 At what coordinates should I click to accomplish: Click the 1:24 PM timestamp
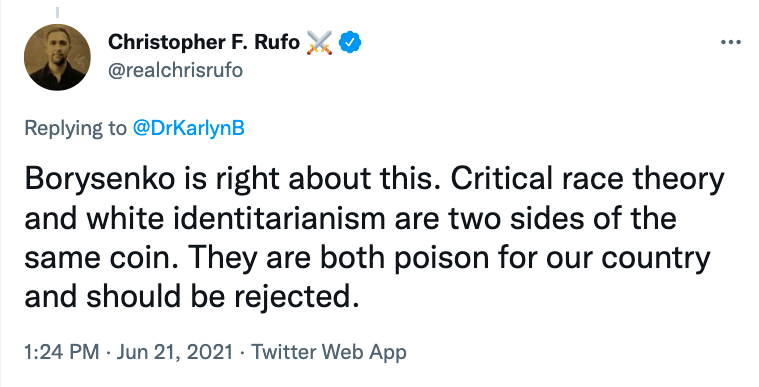click(x=62, y=352)
